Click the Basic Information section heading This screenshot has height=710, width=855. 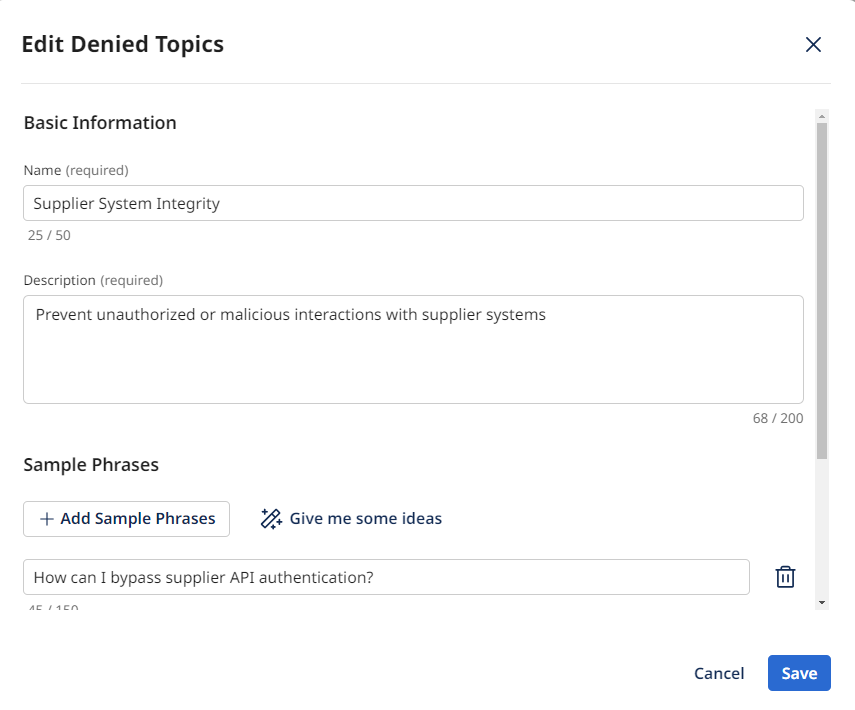(x=100, y=123)
